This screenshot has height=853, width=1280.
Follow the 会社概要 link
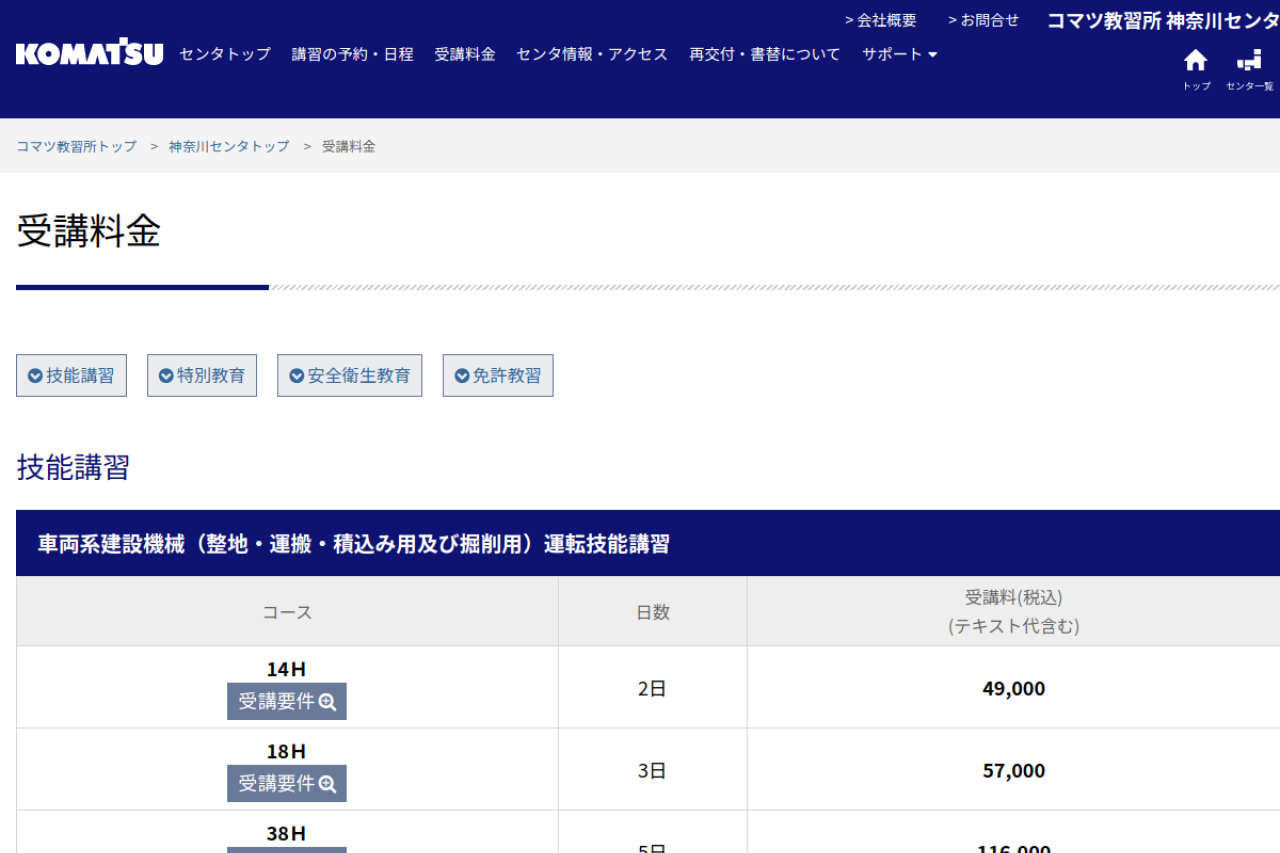pos(880,20)
